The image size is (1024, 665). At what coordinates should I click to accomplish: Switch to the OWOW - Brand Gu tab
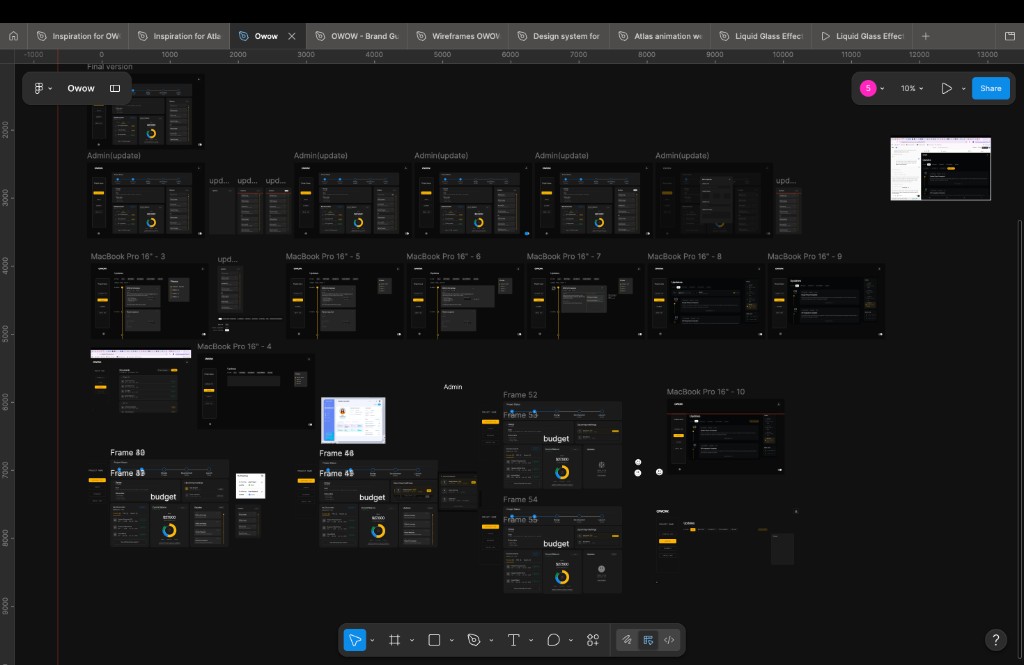357,36
